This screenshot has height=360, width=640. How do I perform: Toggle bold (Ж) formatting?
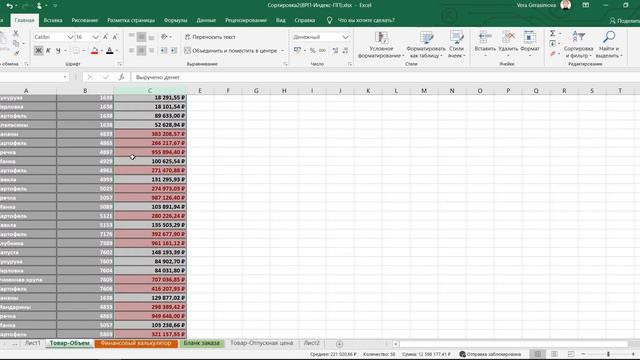pyautogui.click(x=38, y=51)
